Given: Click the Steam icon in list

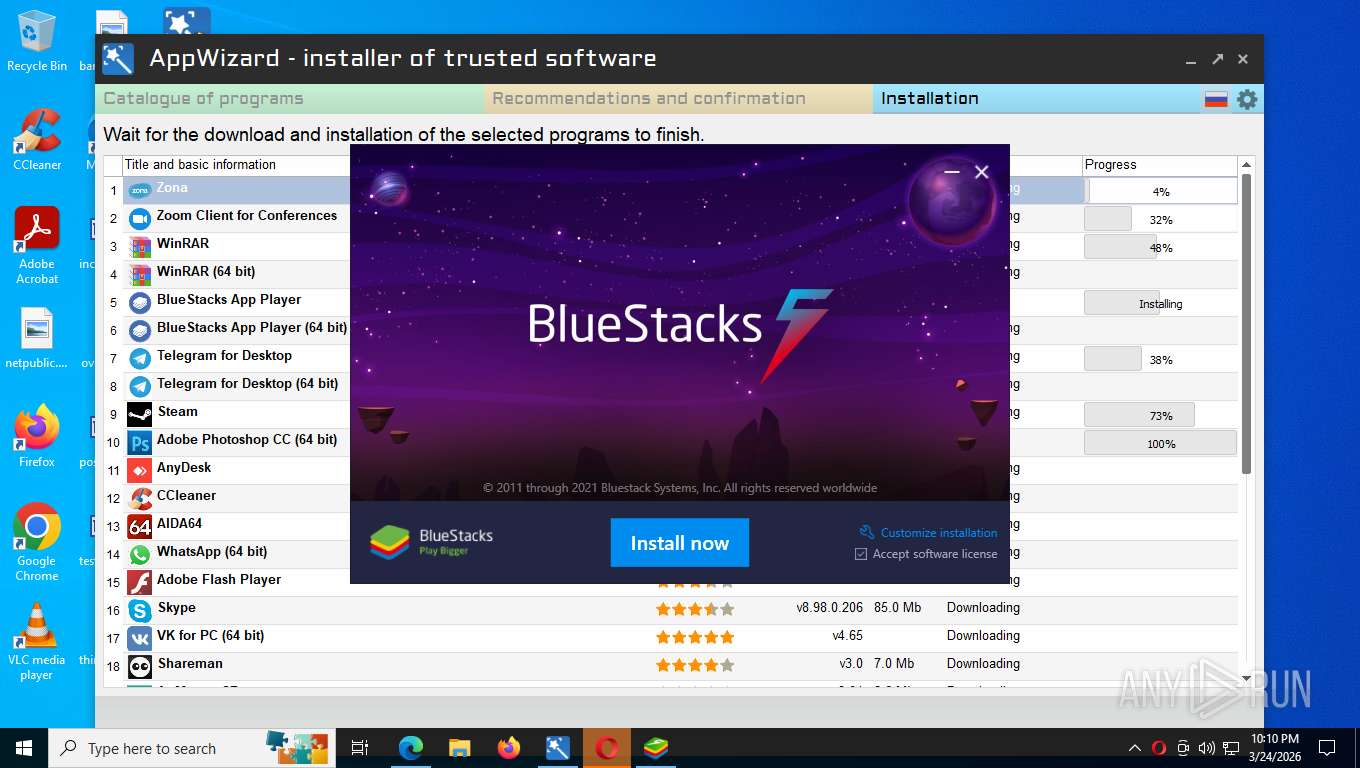Looking at the screenshot, I should [x=140, y=414].
